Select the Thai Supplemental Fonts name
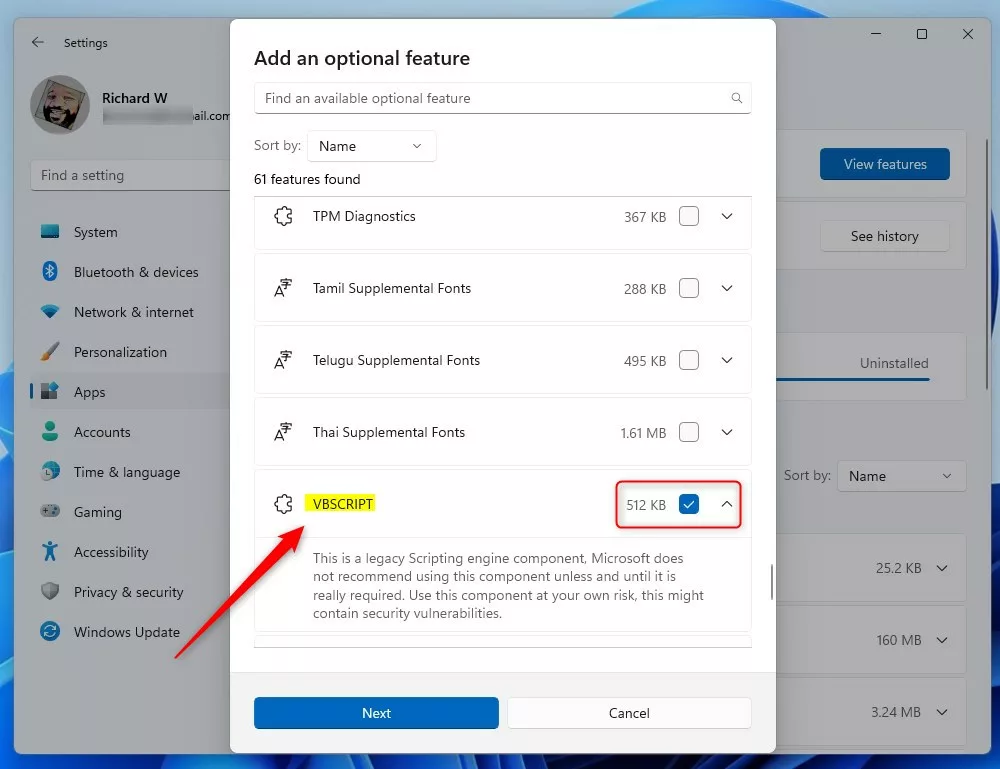The image size is (1000, 769). (388, 432)
